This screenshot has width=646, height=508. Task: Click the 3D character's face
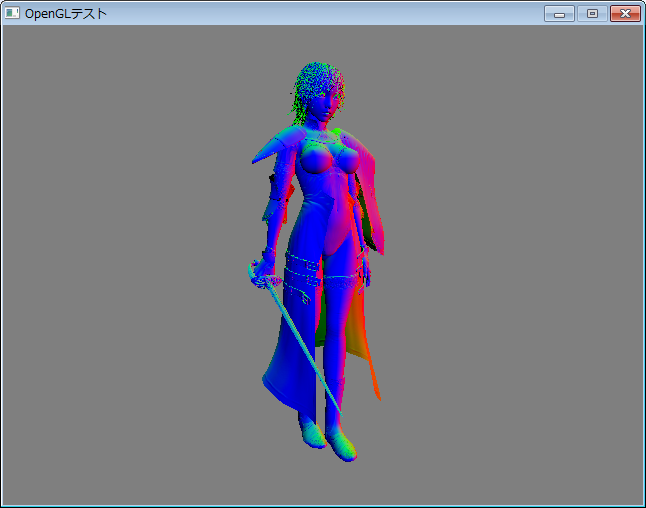click(x=327, y=103)
